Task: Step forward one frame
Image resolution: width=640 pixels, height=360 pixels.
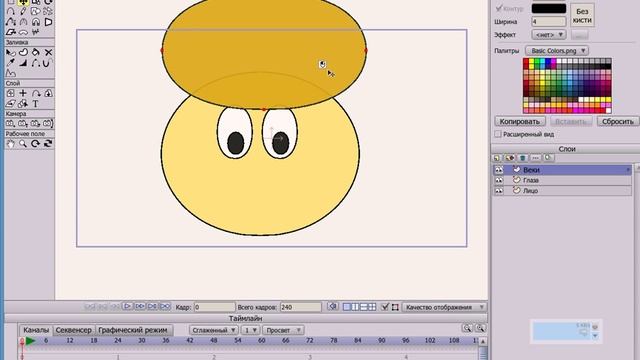Action: click(140, 306)
